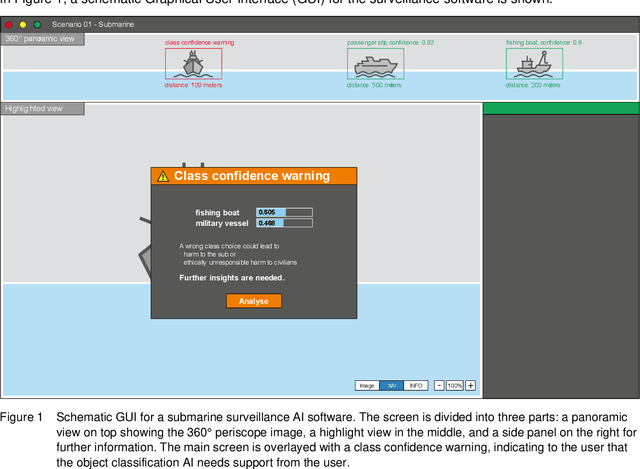
Task: Click the 100% zoom level field
Action: click(x=454, y=385)
